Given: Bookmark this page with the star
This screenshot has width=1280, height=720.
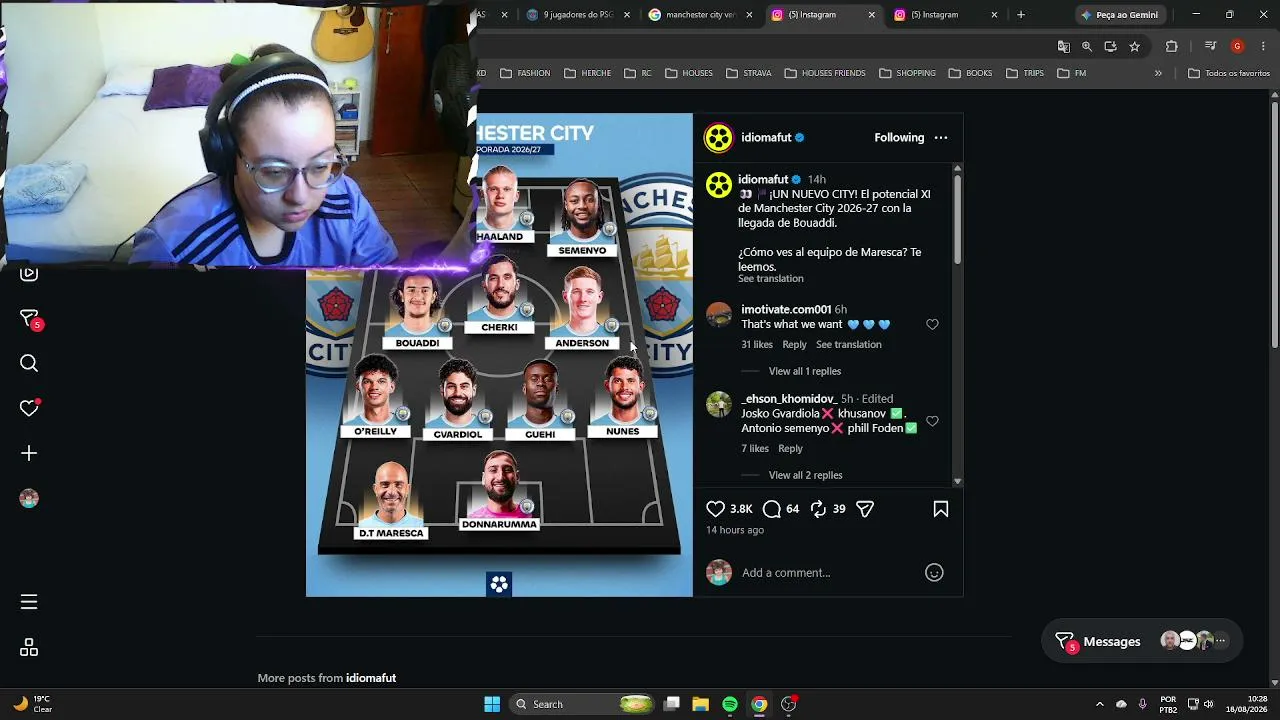Looking at the screenshot, I should tap(1134, 46).
